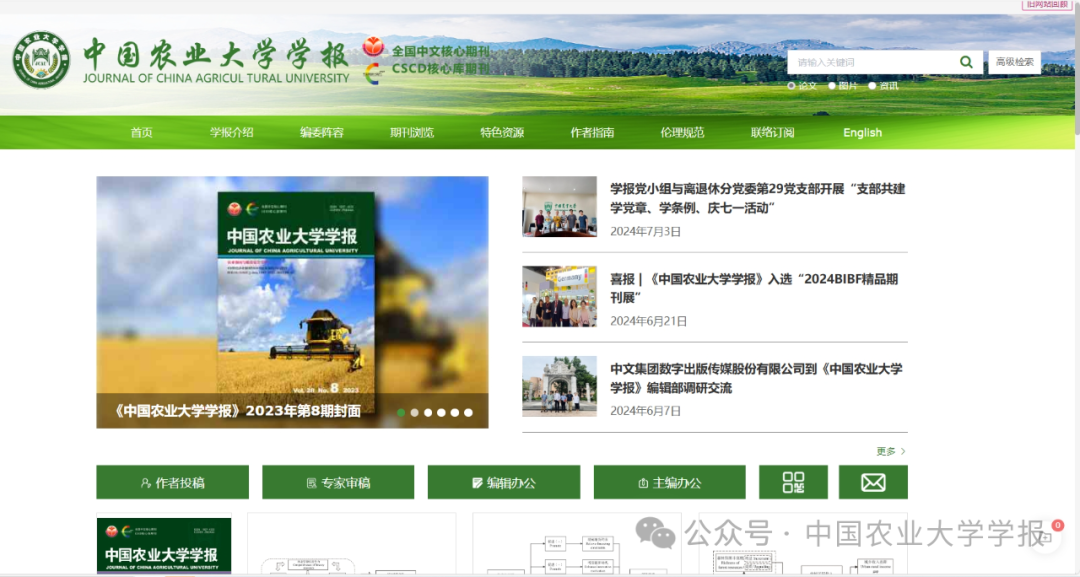1080x577 pixels.
Task: Go to the fifth carousel slide dot
Action: coord(455,412)
